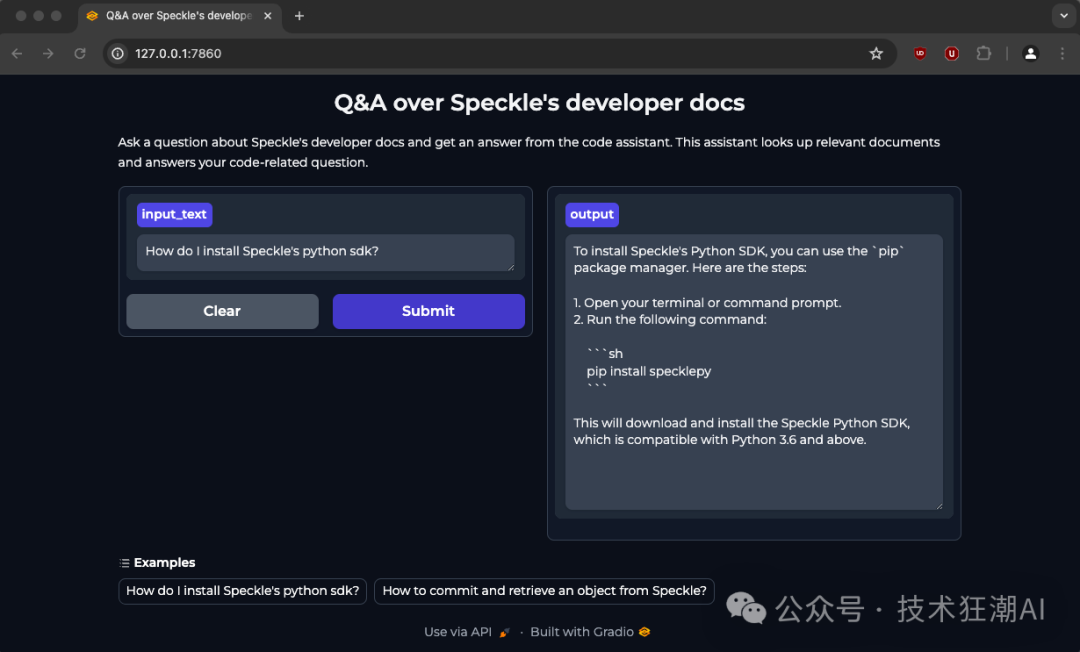
Task: Click the Use via API link
Action: pos(457,631)
